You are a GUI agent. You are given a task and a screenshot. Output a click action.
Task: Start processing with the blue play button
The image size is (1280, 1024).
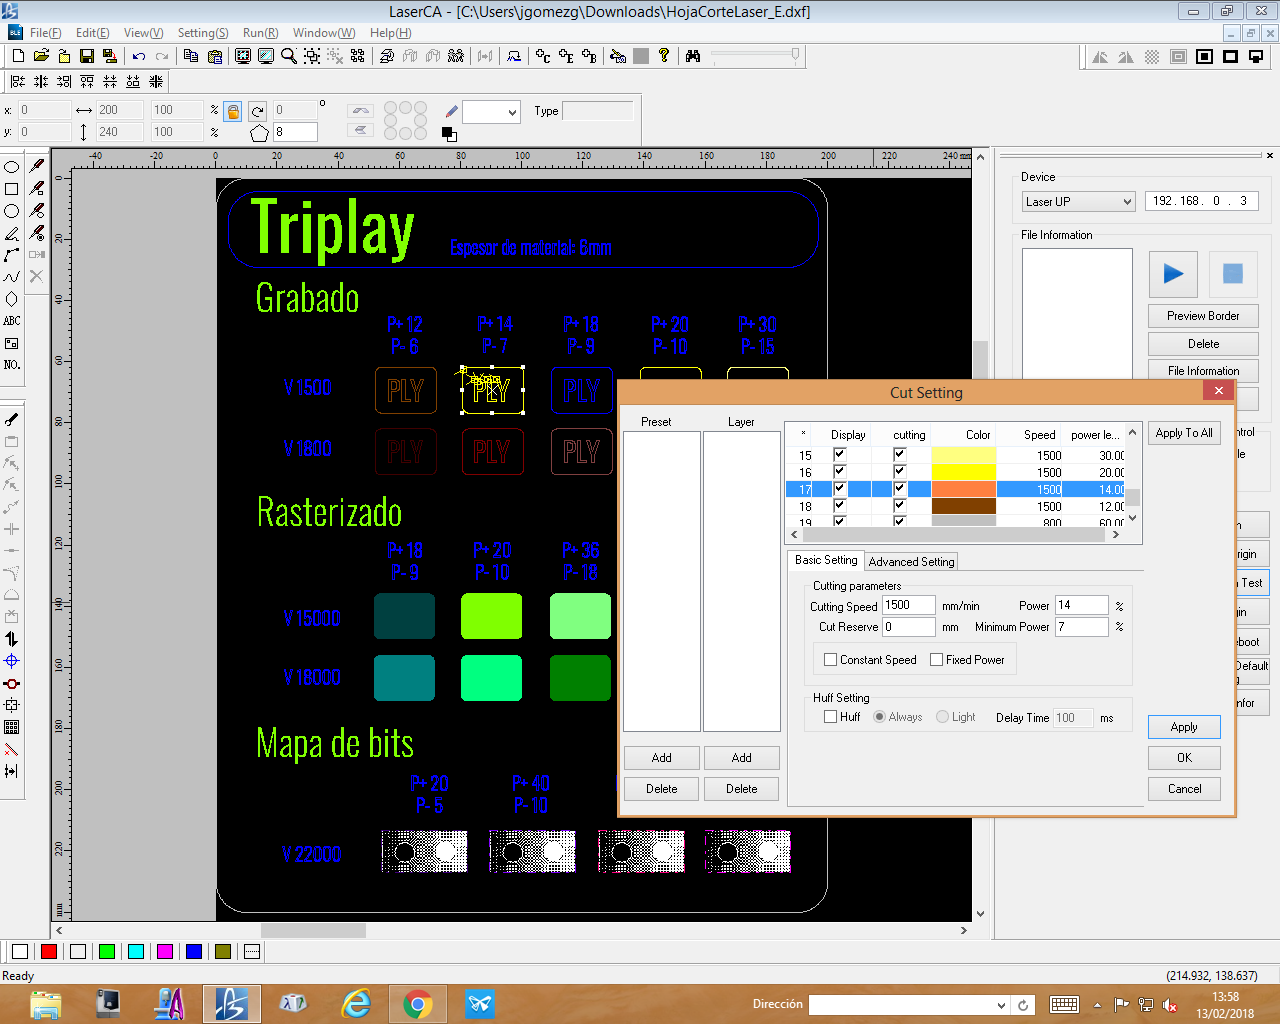[x=1174, y=273]
